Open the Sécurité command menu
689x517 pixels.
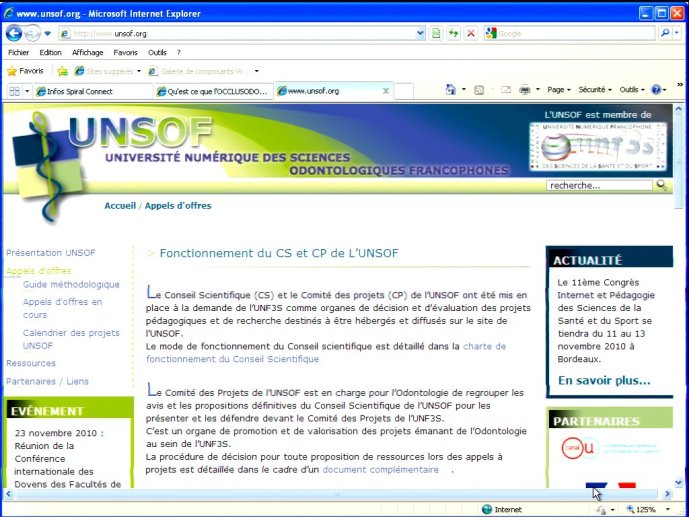click(595, 90)
